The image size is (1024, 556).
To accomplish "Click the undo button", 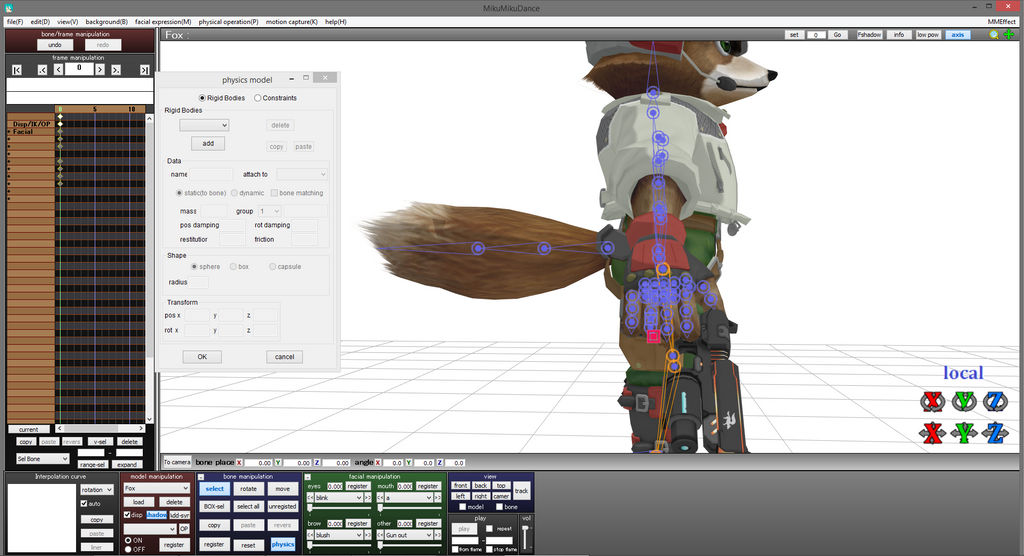I will (55, 45).
